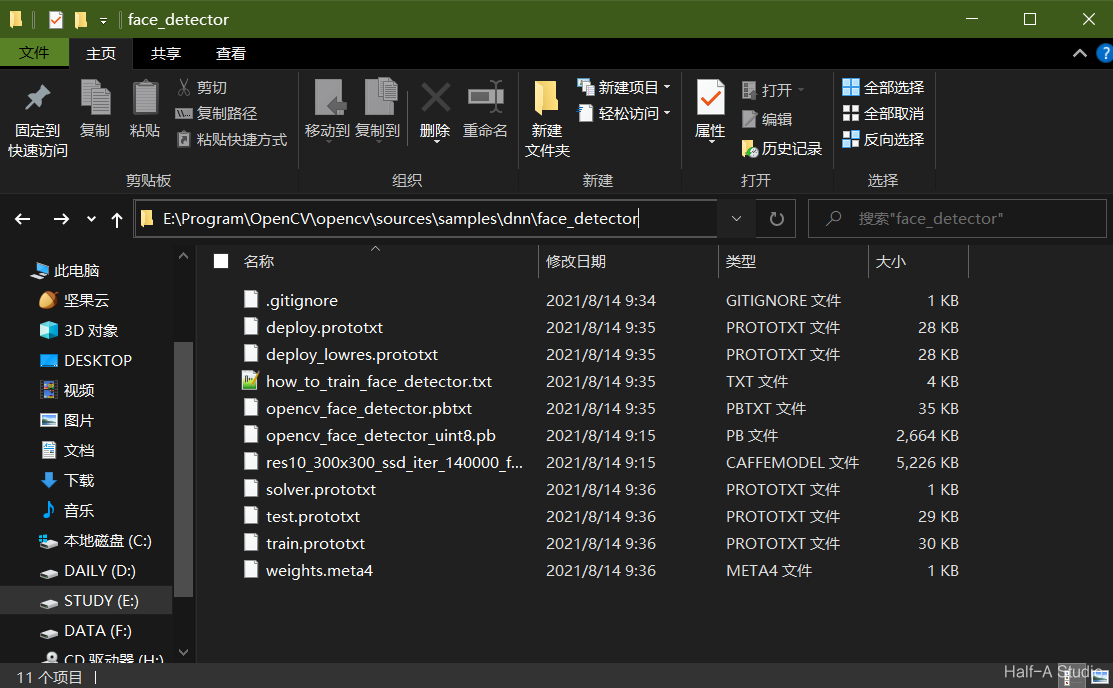Sort by Size (大小) column header
This screenshot has height=688, width=1113.
pyautogui.click(x=891, y=261)
